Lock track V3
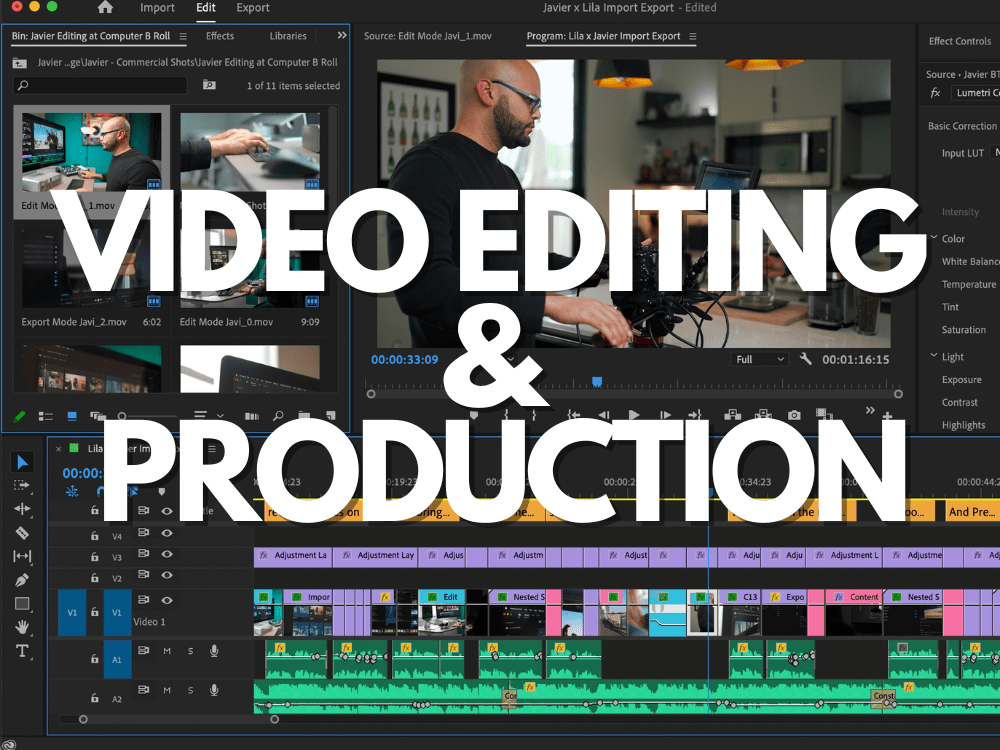 (94, 557)
